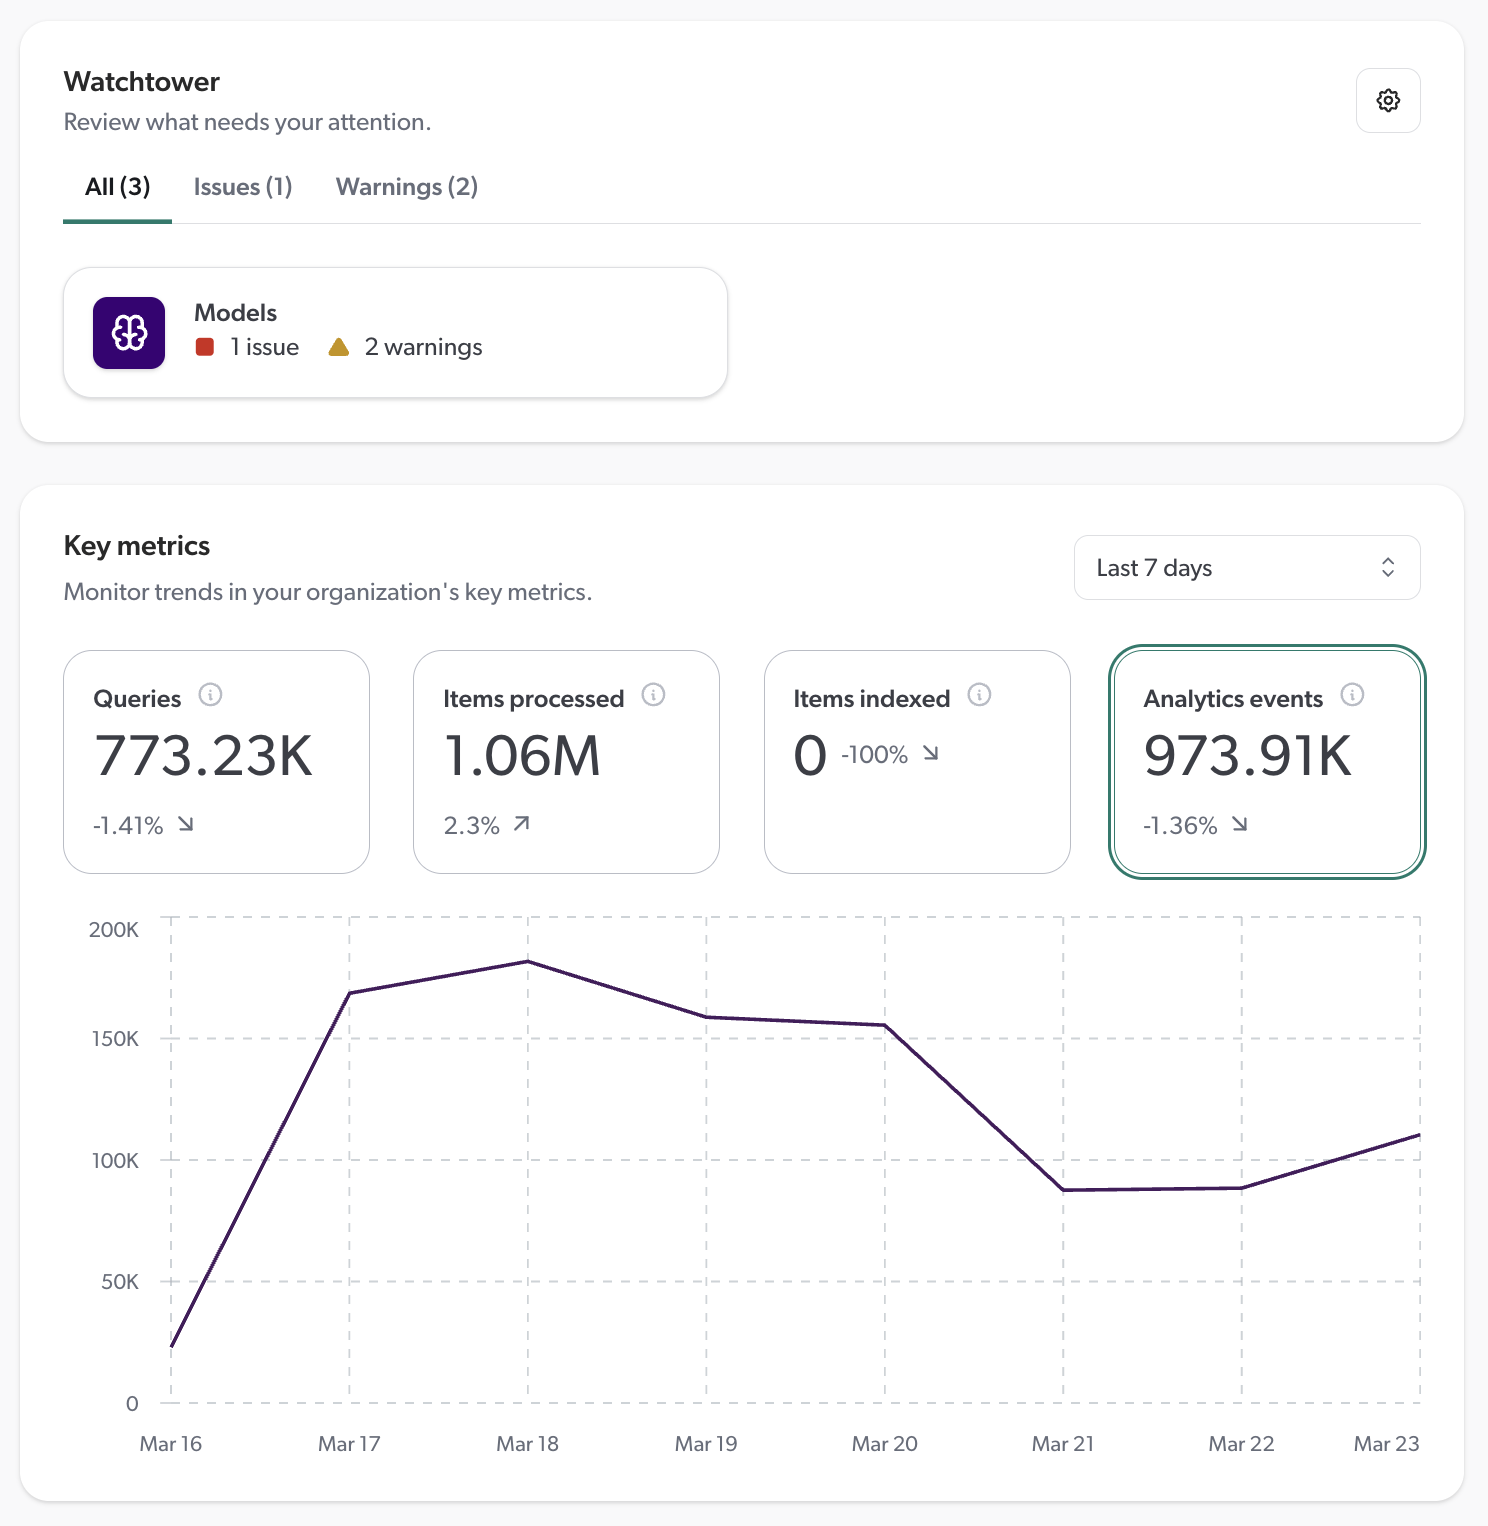The width and height of the screenshot is (1488, 1526).
Task: Click the yellow warning triangle icon
Action: [340, 346]
